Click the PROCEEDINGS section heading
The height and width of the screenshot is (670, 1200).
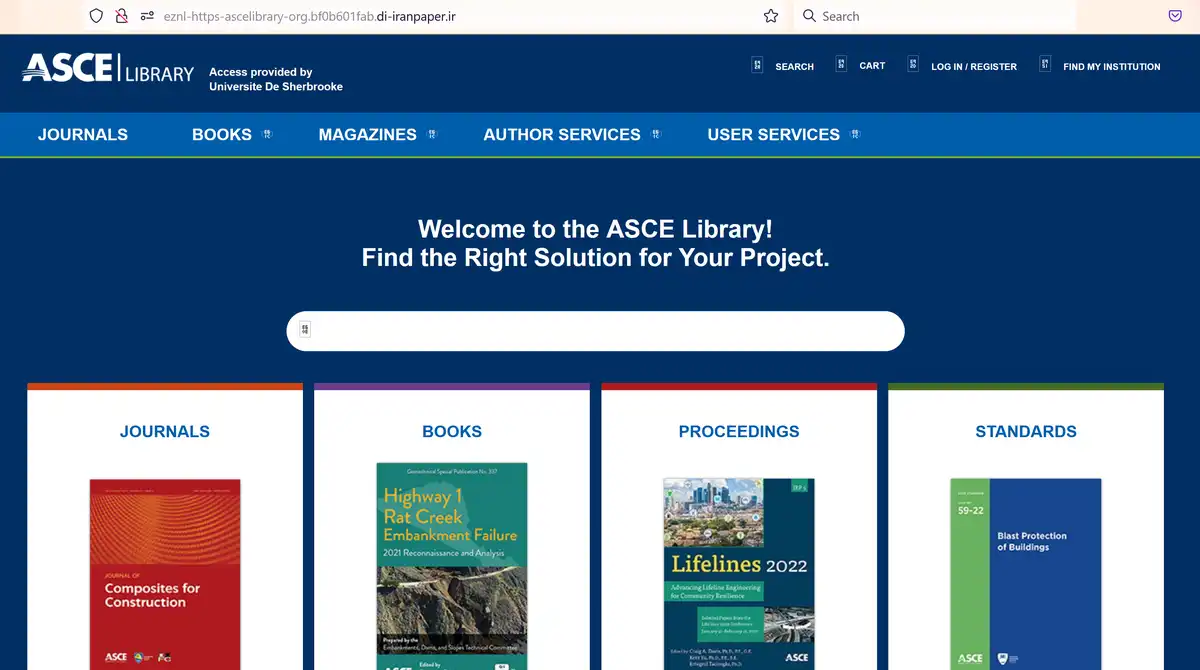[739, 431]
